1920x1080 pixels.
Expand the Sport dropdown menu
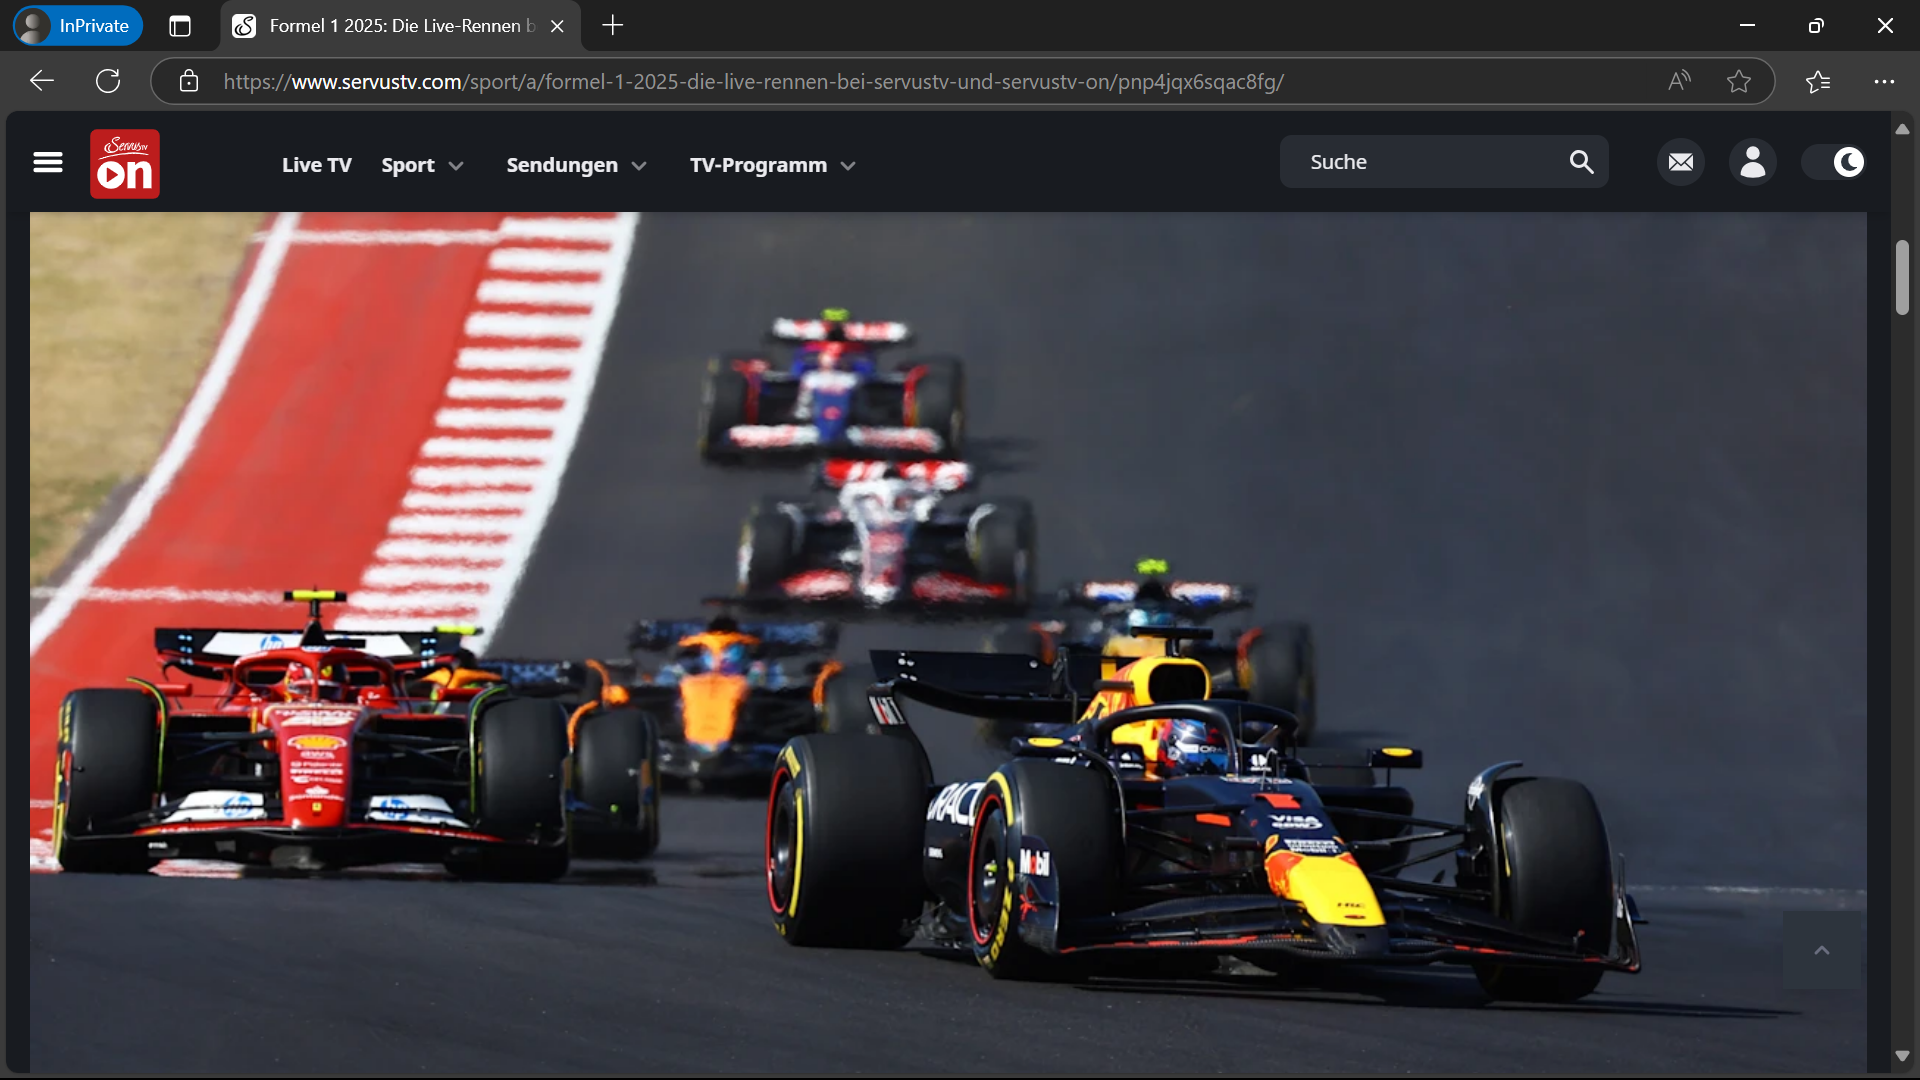pos(422,165)
